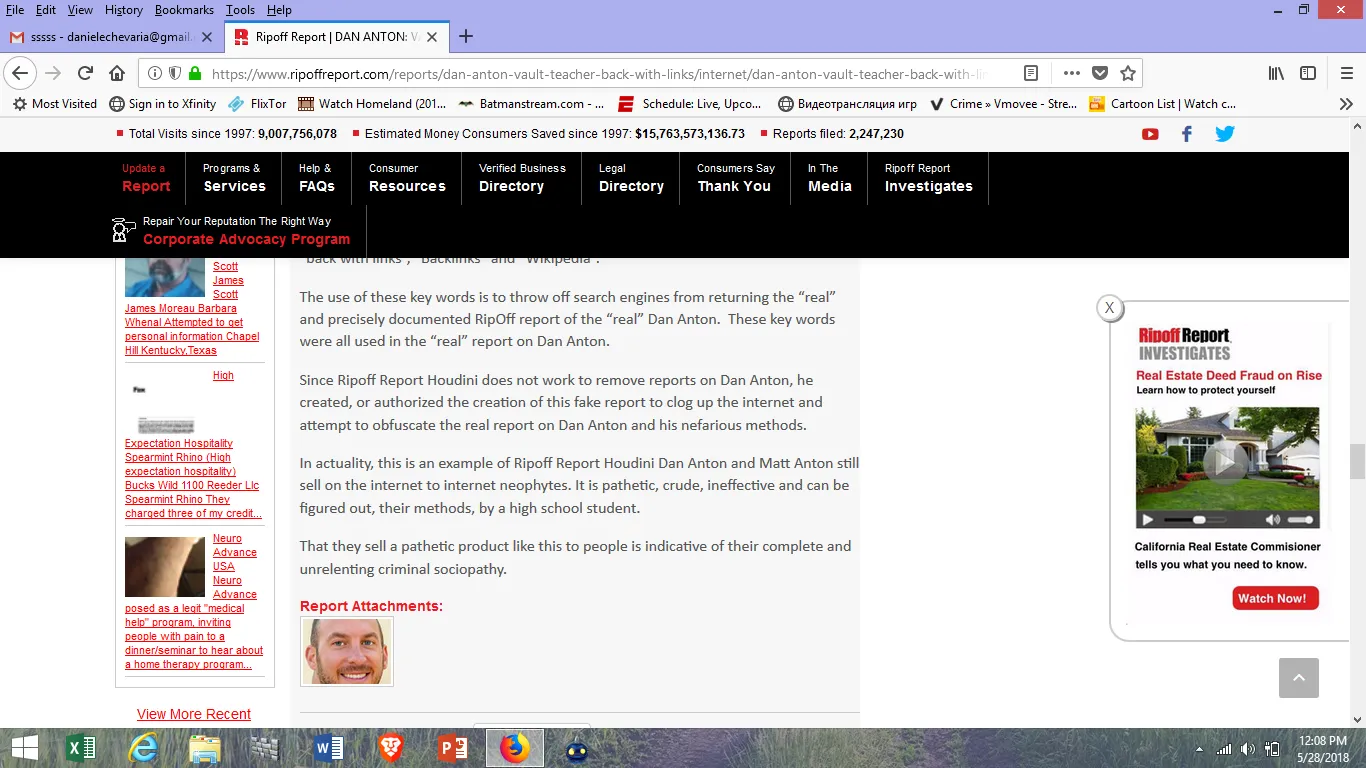Open the History menu
The width and height of the screenshot is (1366, 768).
[124, 10]
